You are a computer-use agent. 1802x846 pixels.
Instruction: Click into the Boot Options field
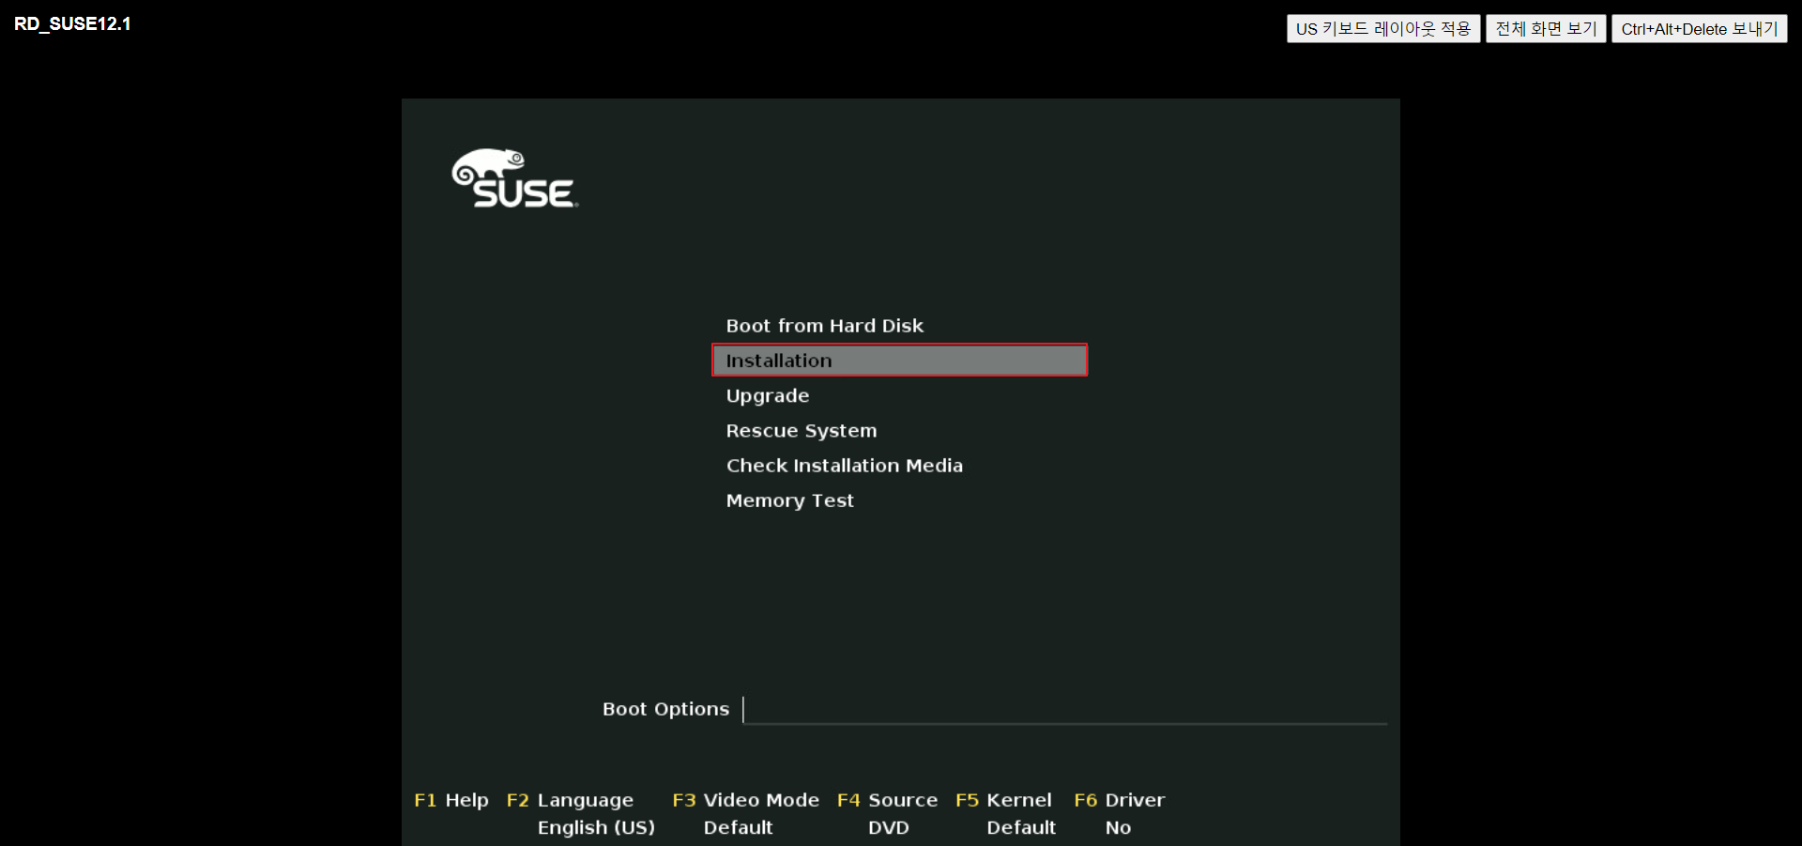click(x=1065, y=709)
